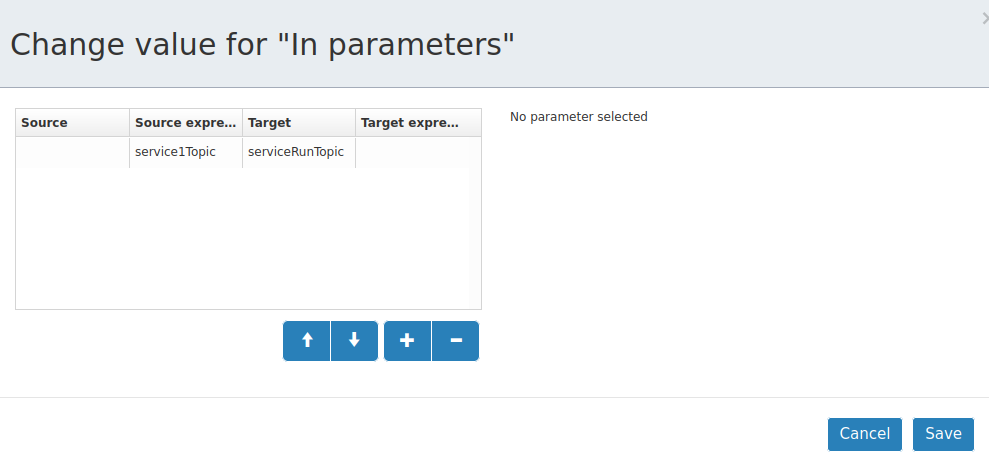
Task: Cancel the In parameters dialog
Action: tap(865, 434)
